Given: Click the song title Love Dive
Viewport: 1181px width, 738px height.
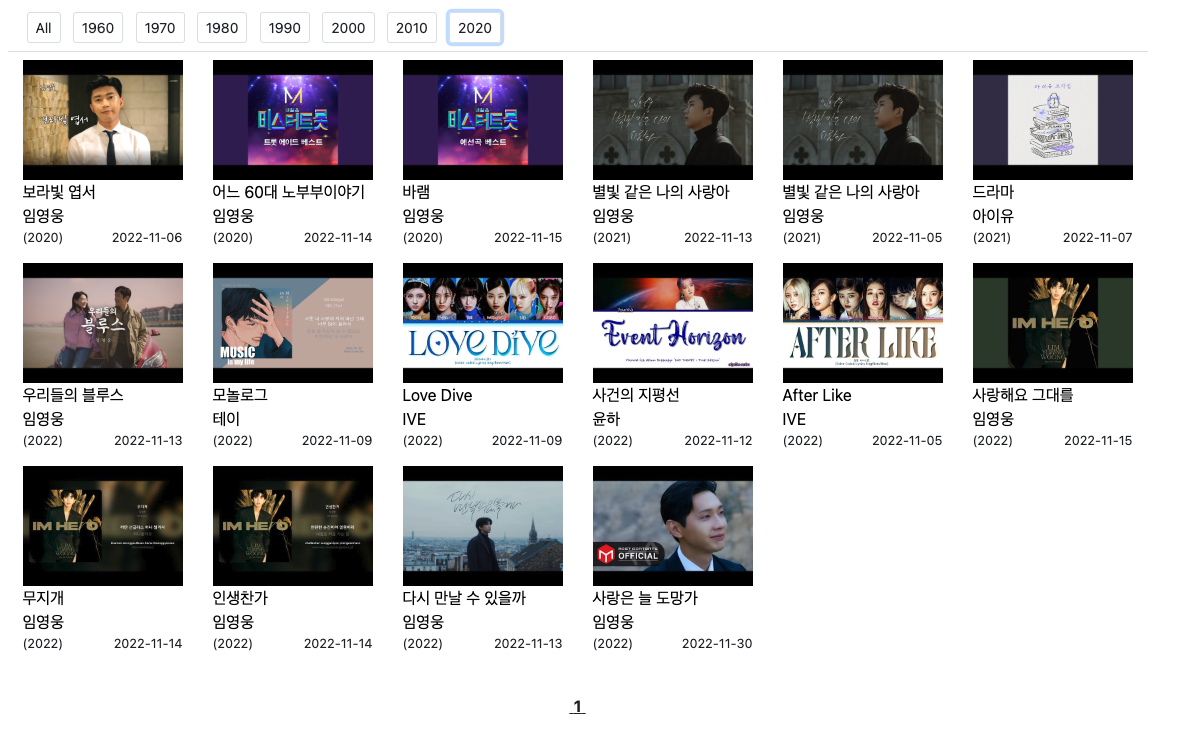Looking at the screenshot, I should 438,395.
